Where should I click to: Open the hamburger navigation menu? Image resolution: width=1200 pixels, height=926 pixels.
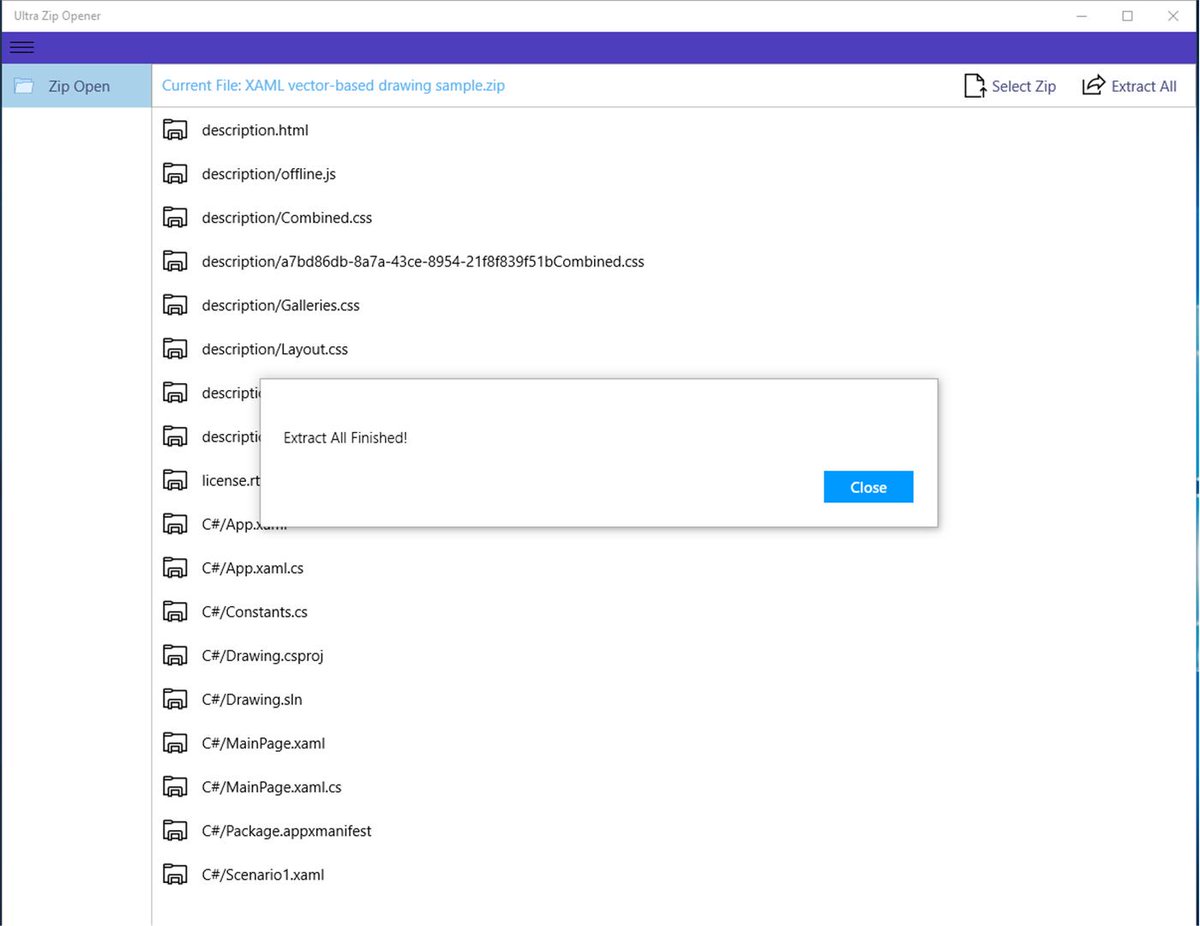pyautogui.click(x=21, y=47)
